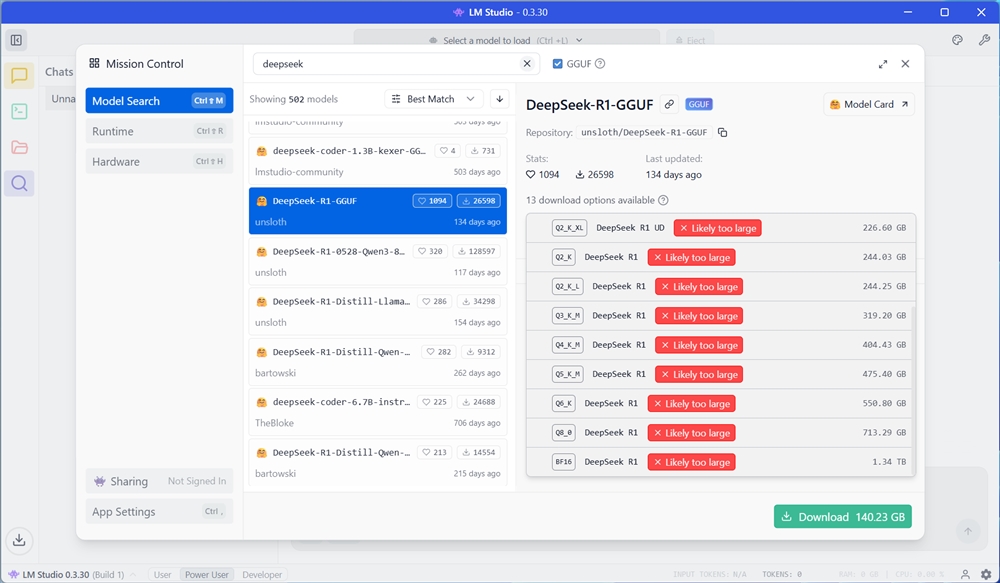
Task: Click LM Studio logo in status bar
Action: click(13, 574)
